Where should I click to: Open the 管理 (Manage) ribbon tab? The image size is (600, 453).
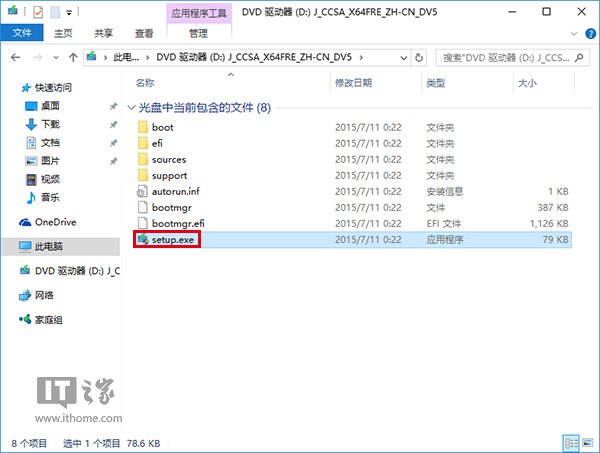pyautogui.click(x=197, y=32)
